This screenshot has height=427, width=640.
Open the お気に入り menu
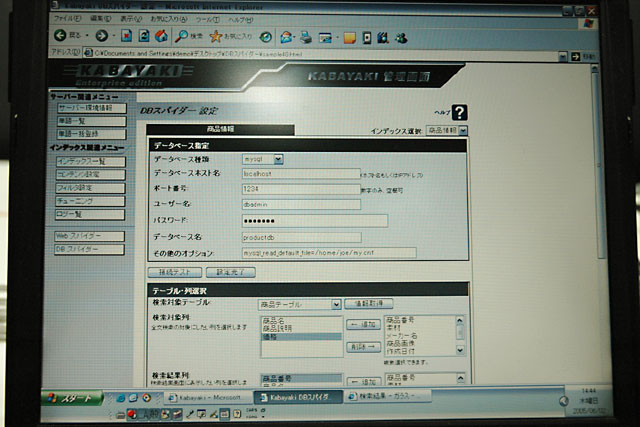[169, 19]
